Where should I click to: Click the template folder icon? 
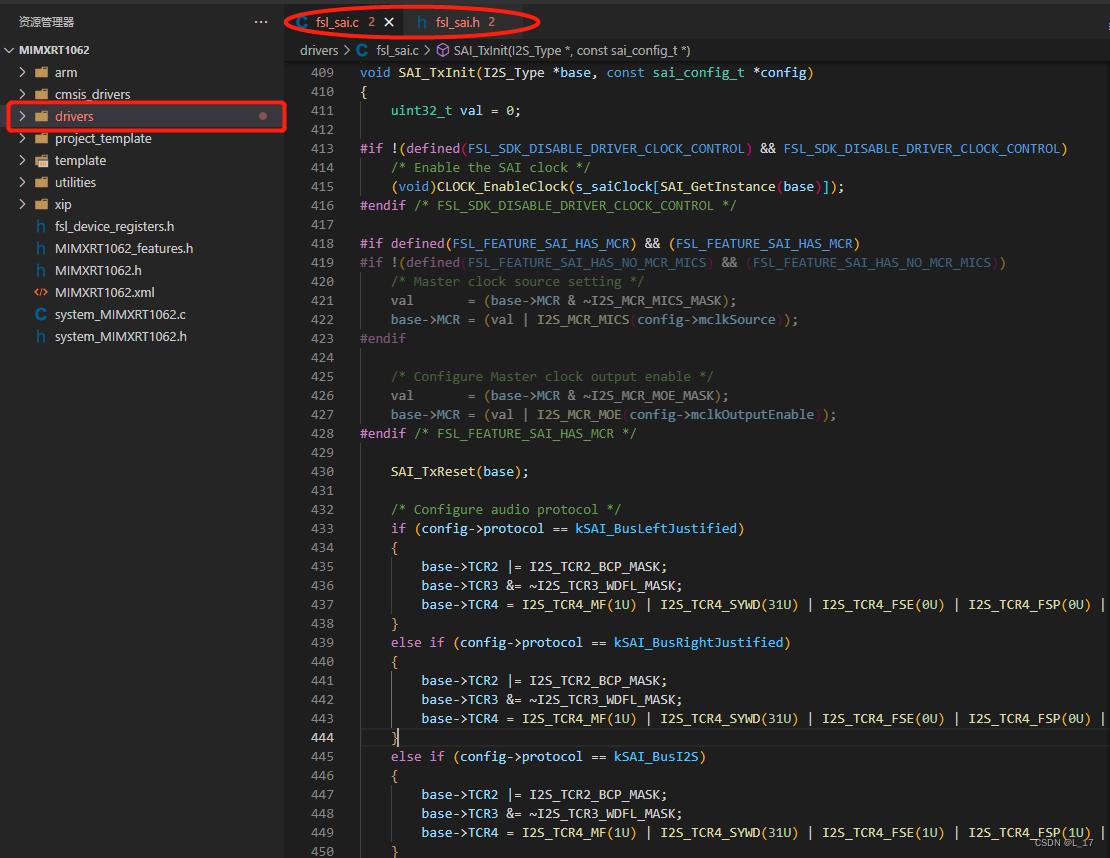(x=42, y=160)
